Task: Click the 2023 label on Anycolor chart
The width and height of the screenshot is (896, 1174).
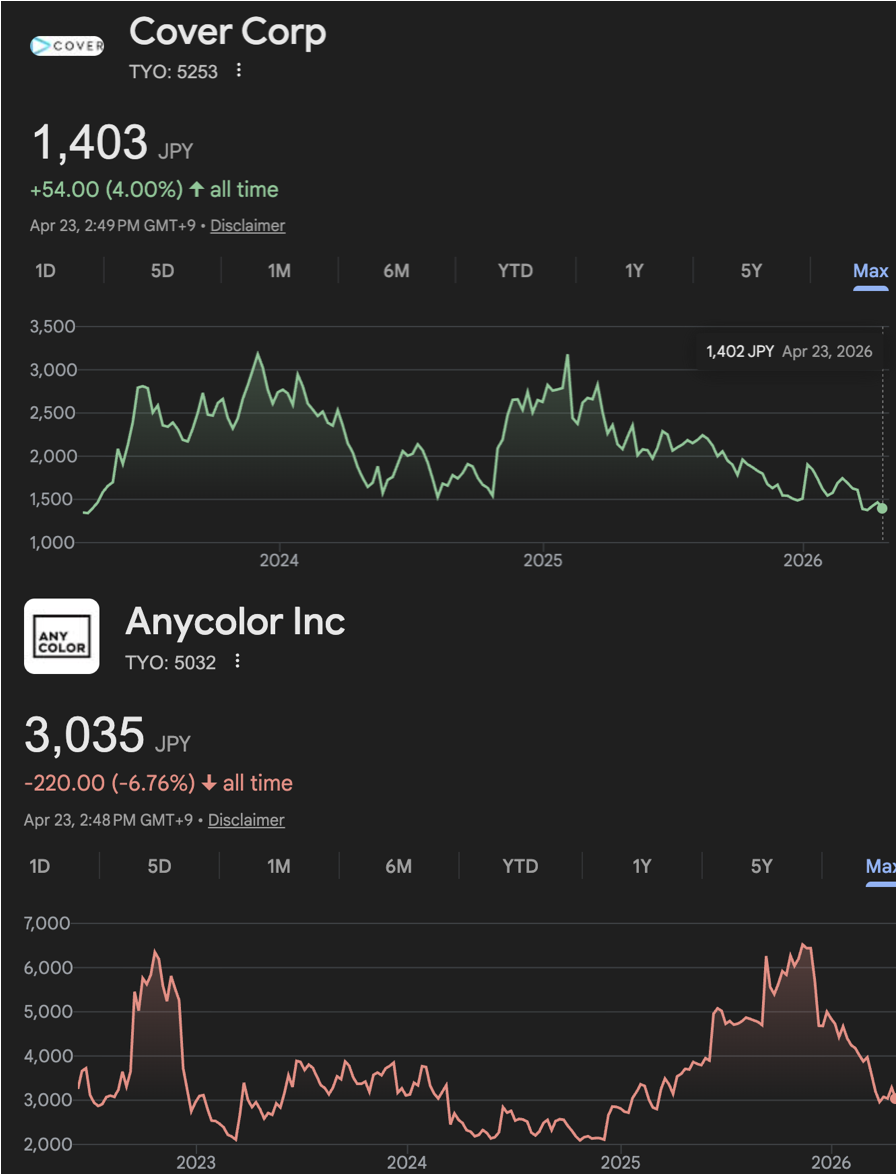Action: click(195, 1162)
